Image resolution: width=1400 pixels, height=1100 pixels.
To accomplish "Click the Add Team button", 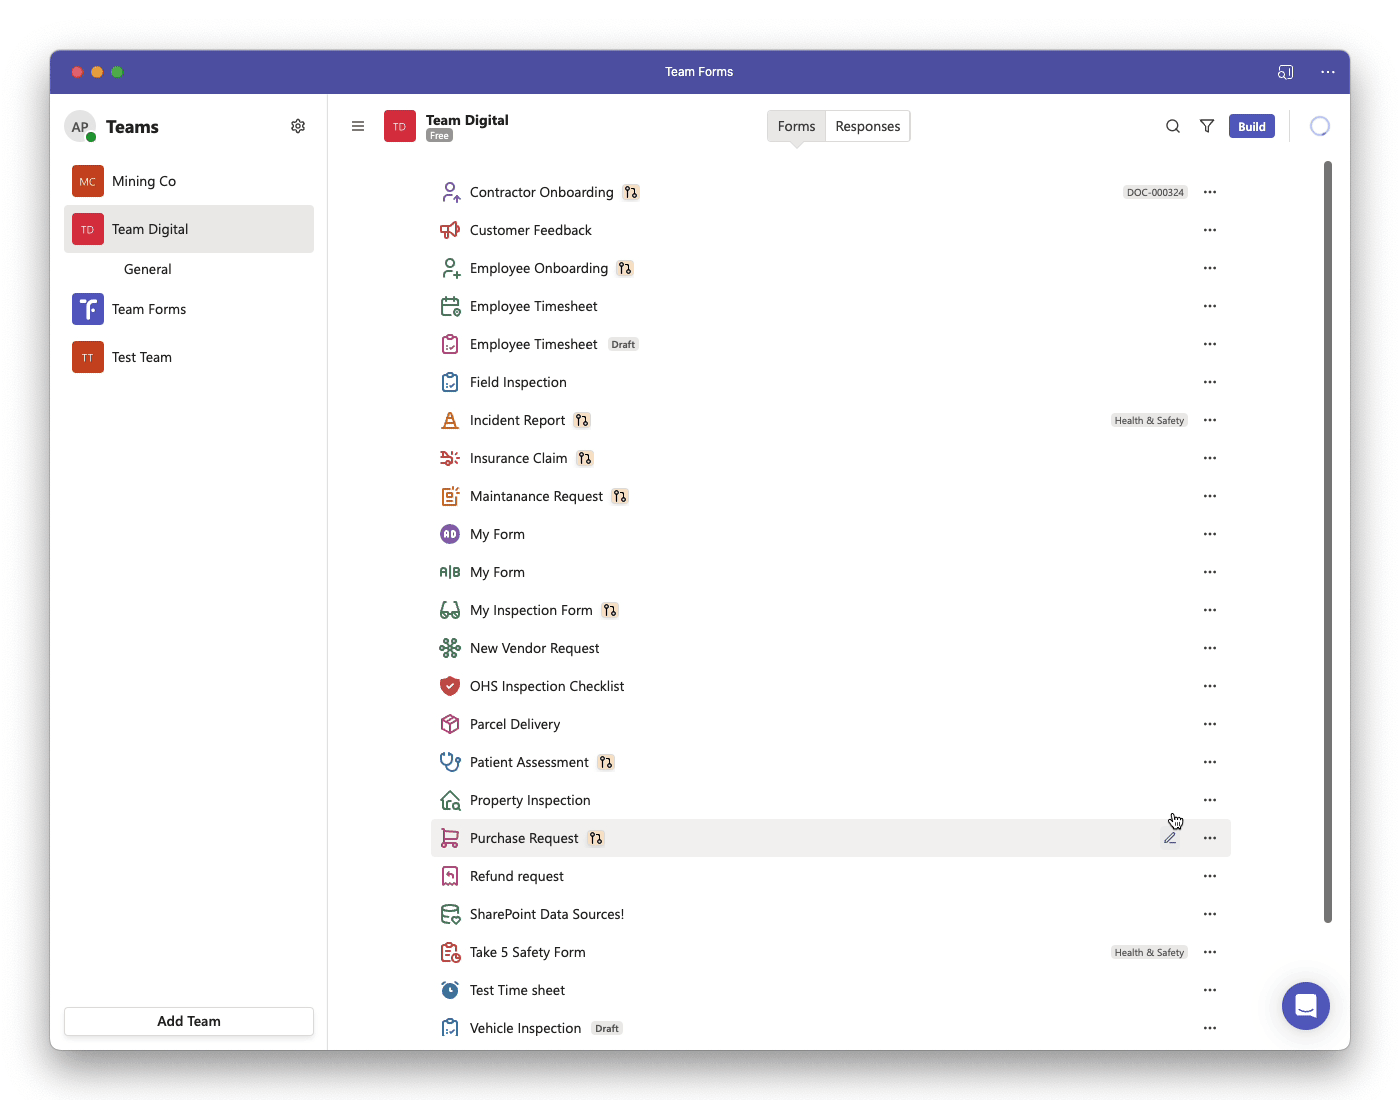I will click(x=189, y=1021).
